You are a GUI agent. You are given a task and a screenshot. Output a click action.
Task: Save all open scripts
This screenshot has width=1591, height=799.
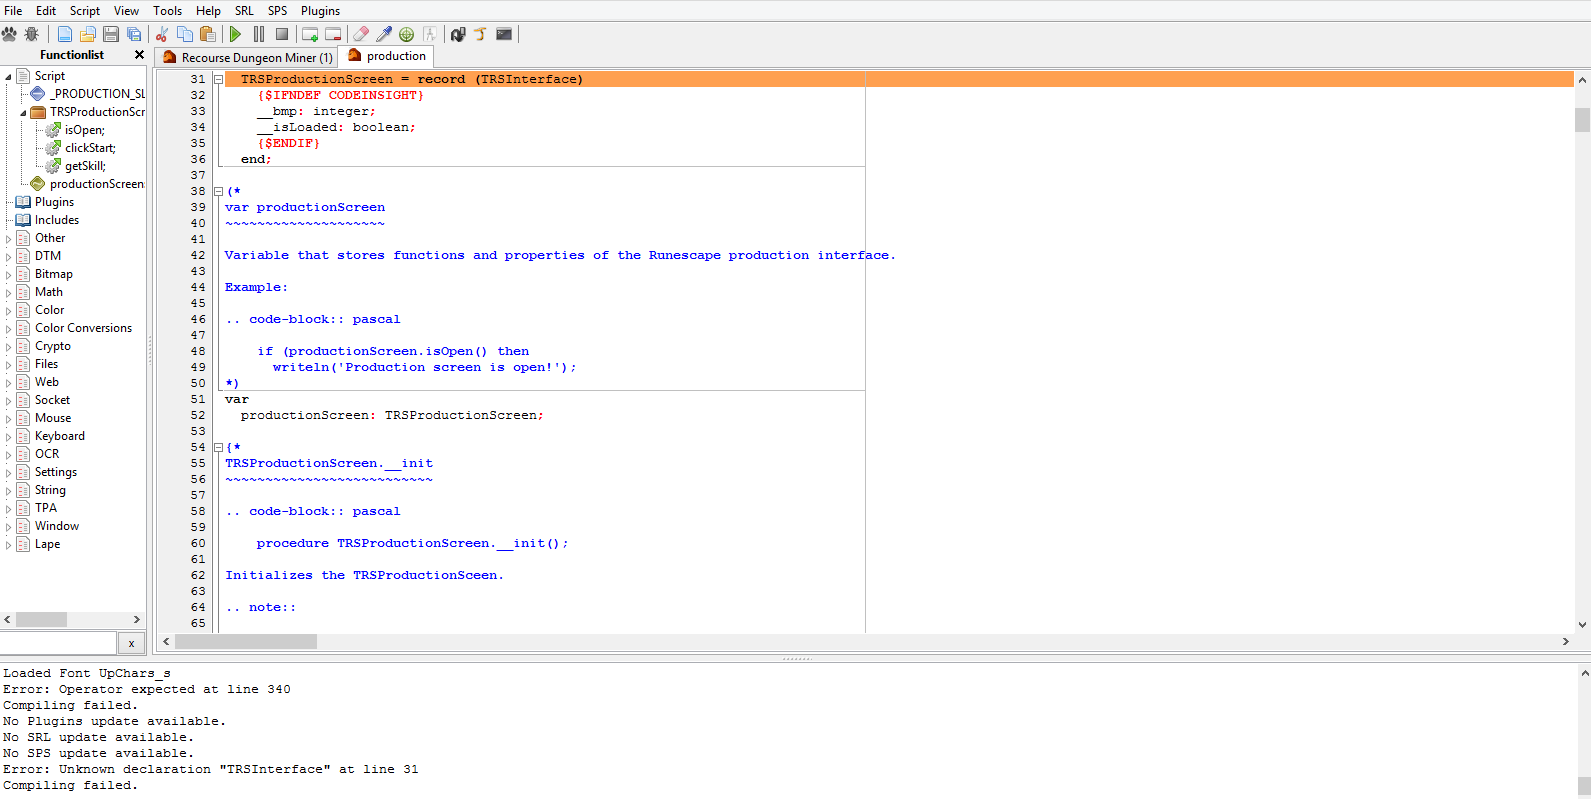(x=134, y=34)
